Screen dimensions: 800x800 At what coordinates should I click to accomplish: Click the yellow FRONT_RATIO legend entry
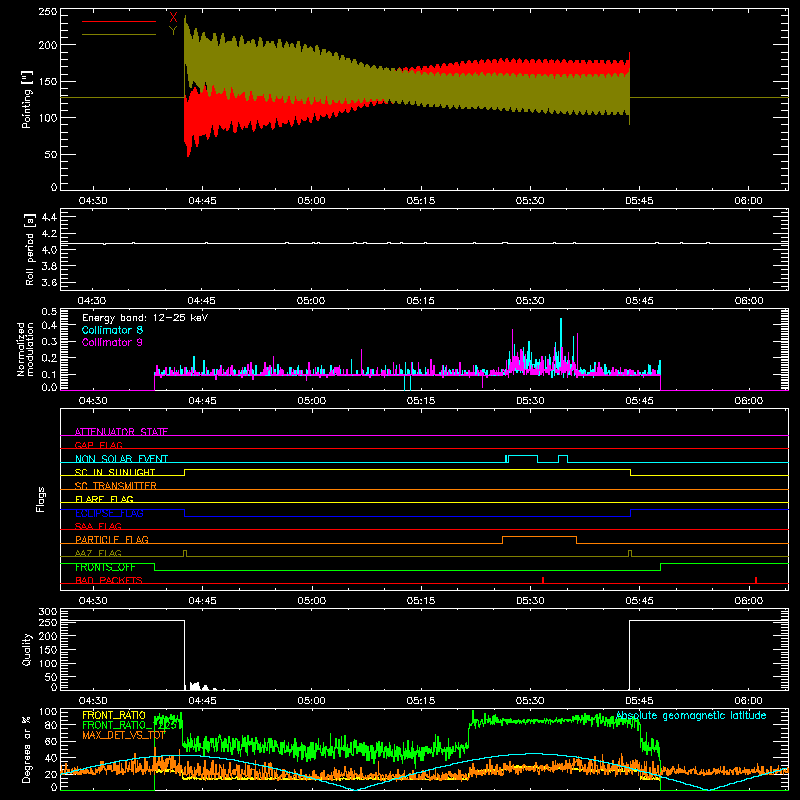[x=114, y=715]
